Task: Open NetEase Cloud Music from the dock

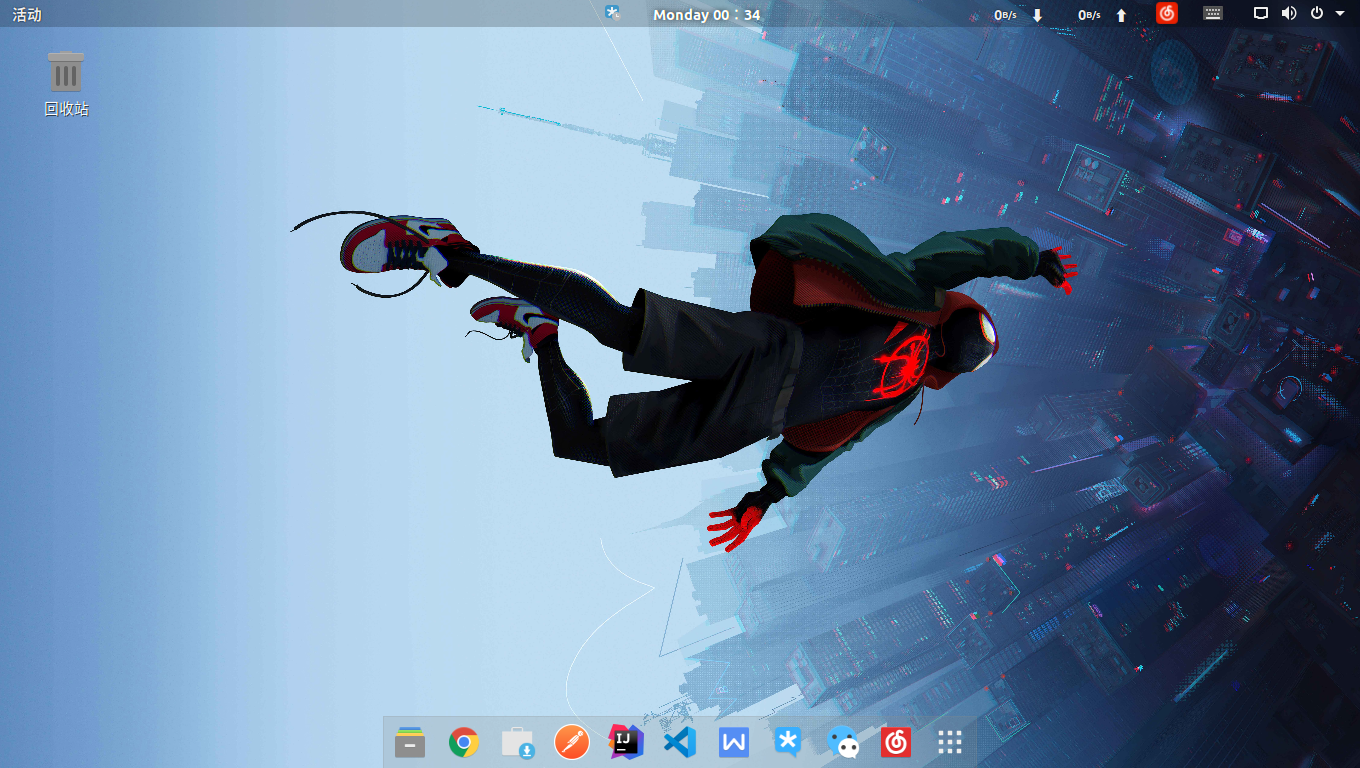Action: (x=896, y=743)
